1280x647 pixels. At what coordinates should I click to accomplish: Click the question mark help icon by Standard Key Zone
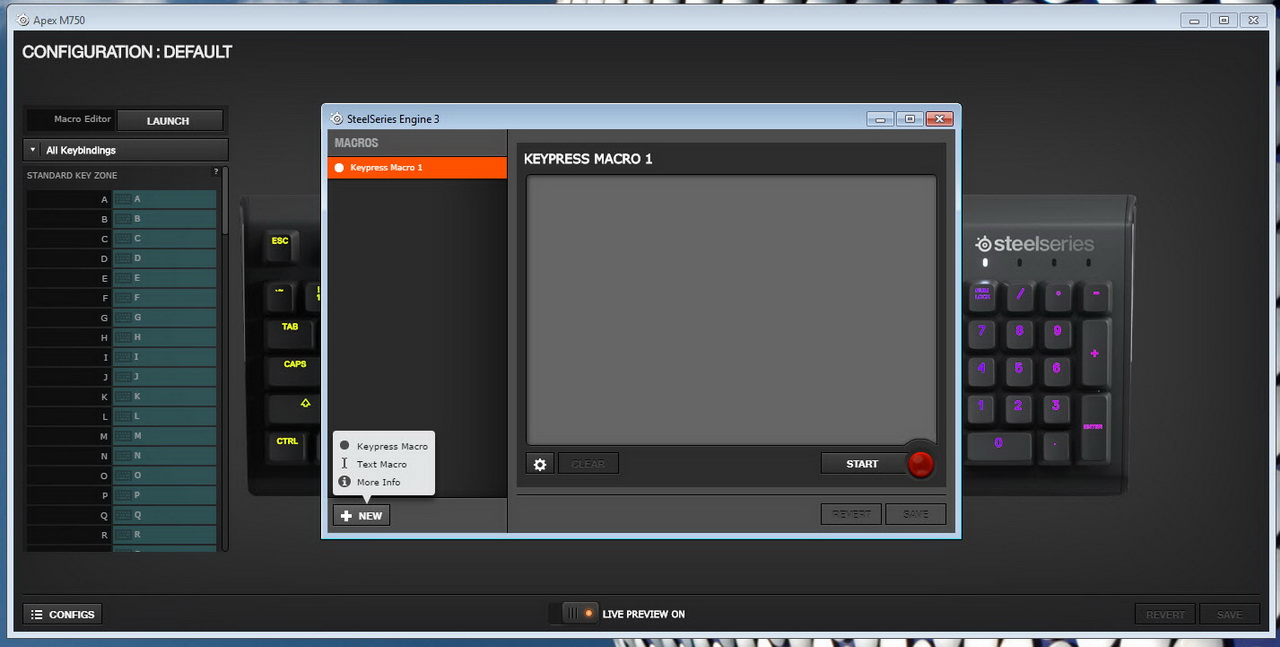click(215, 172)
